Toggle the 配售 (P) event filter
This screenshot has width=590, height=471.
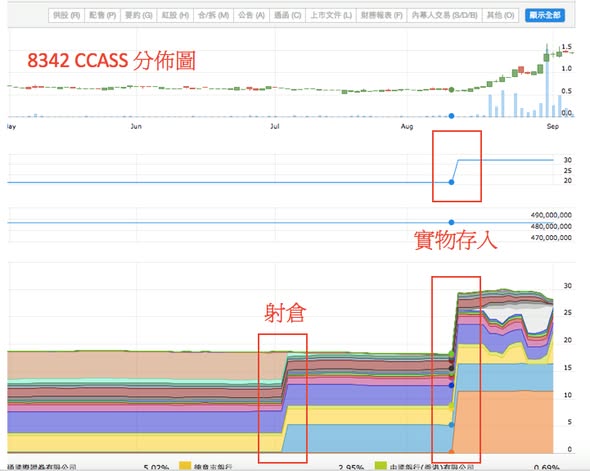click(102, 15)
